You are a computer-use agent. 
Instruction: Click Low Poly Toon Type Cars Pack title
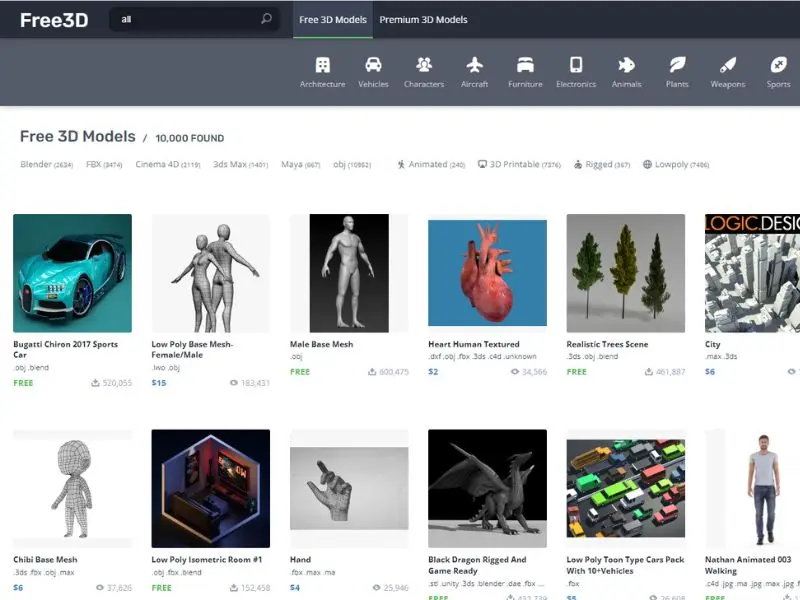coord(625,565)
